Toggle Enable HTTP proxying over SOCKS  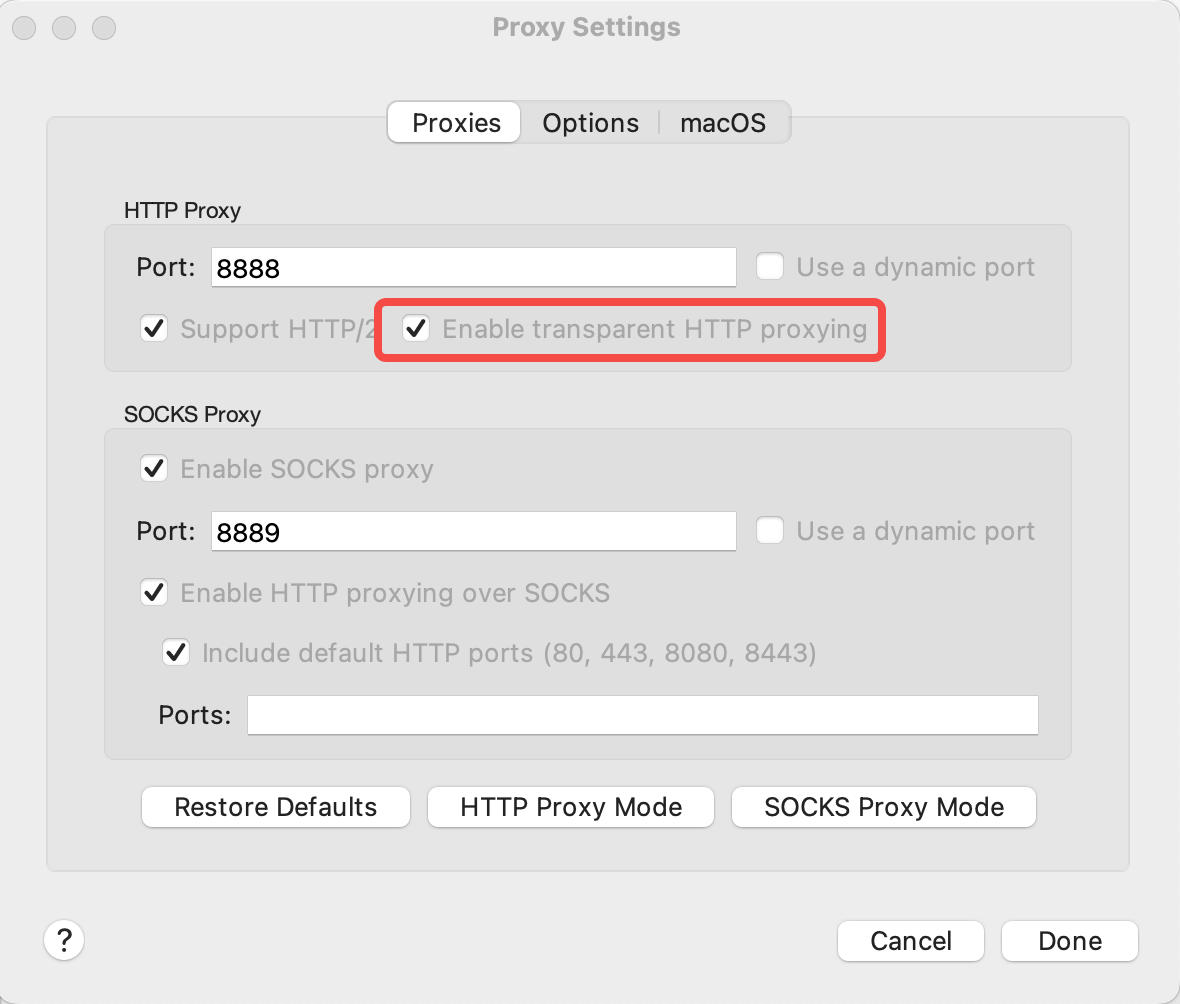tap(154, 592)
